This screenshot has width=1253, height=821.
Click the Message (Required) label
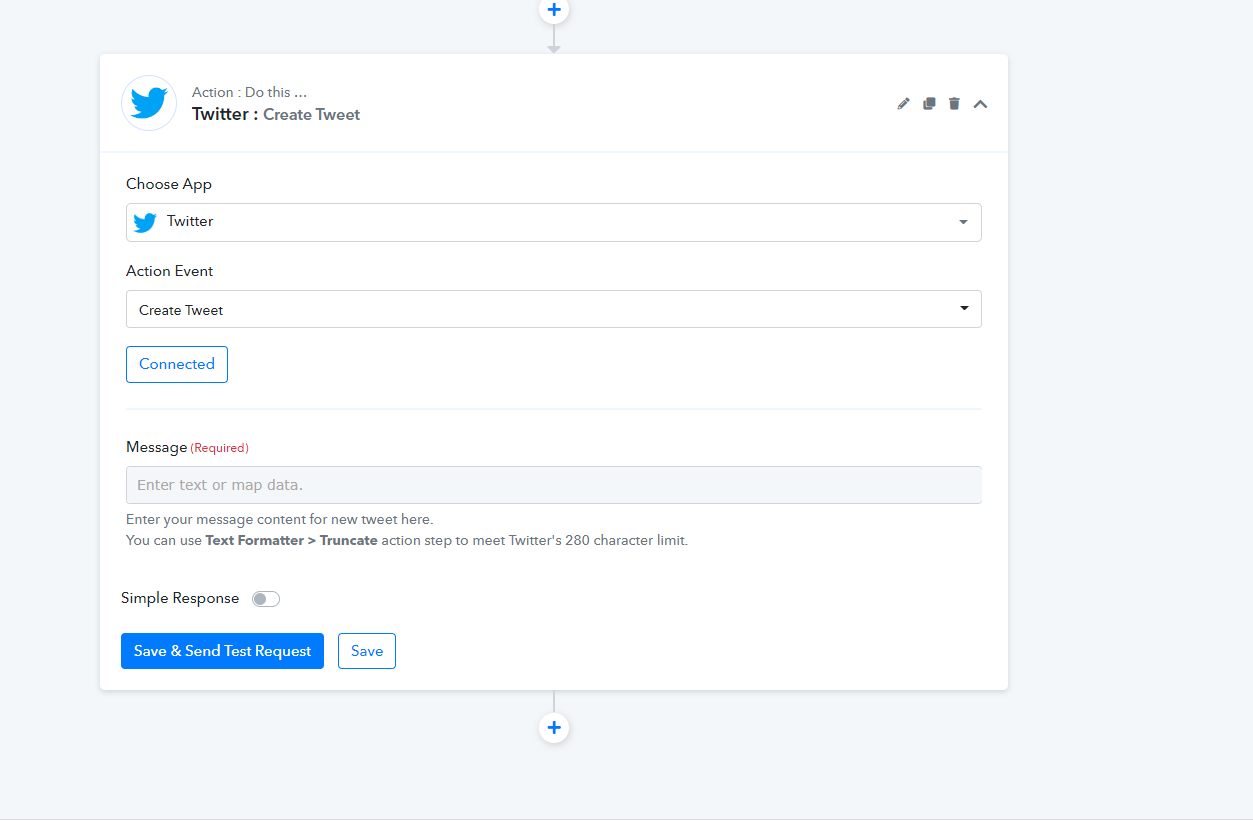click(187, 447)
